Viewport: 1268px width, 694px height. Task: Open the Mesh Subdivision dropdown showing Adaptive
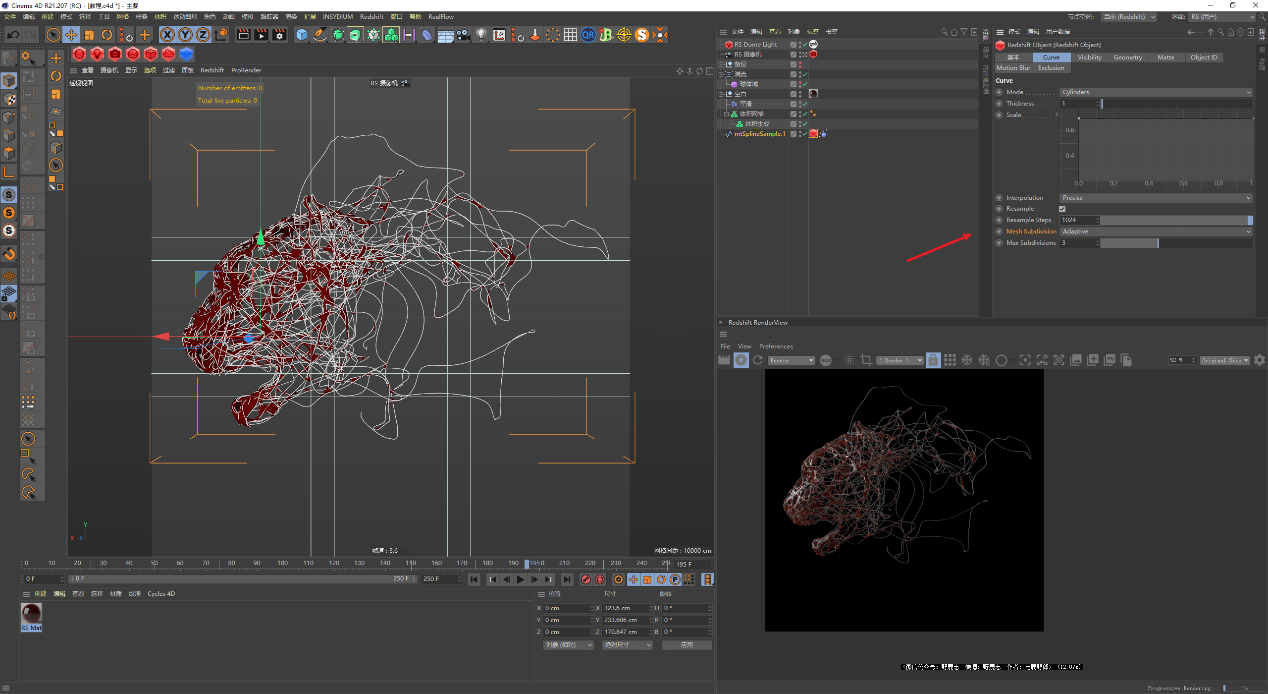pos(1155,231)
